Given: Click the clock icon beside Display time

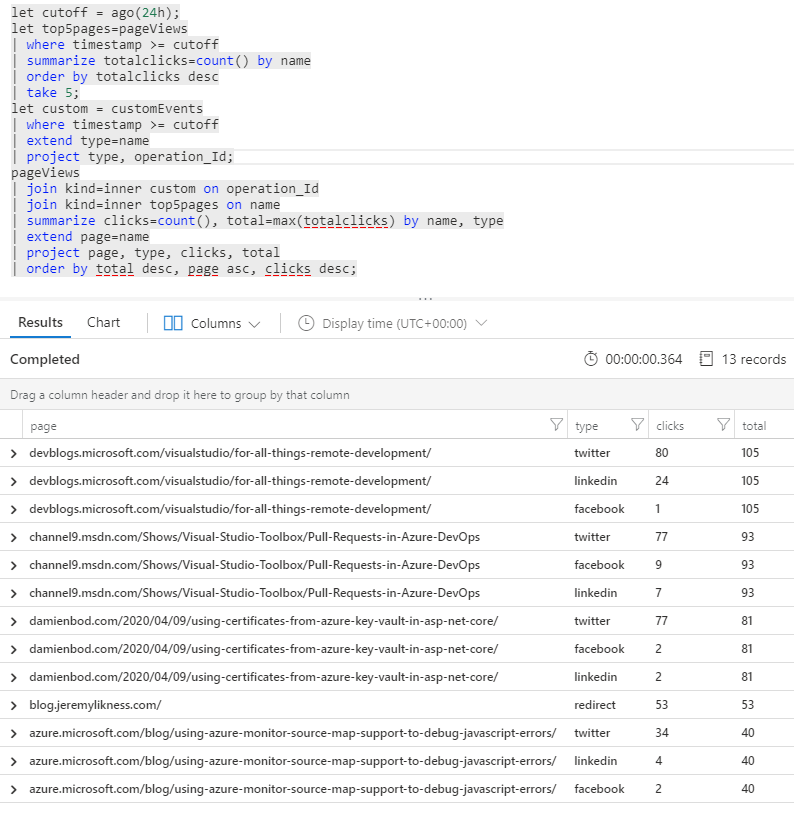Looking at the screenshot, I should point(306,323).
